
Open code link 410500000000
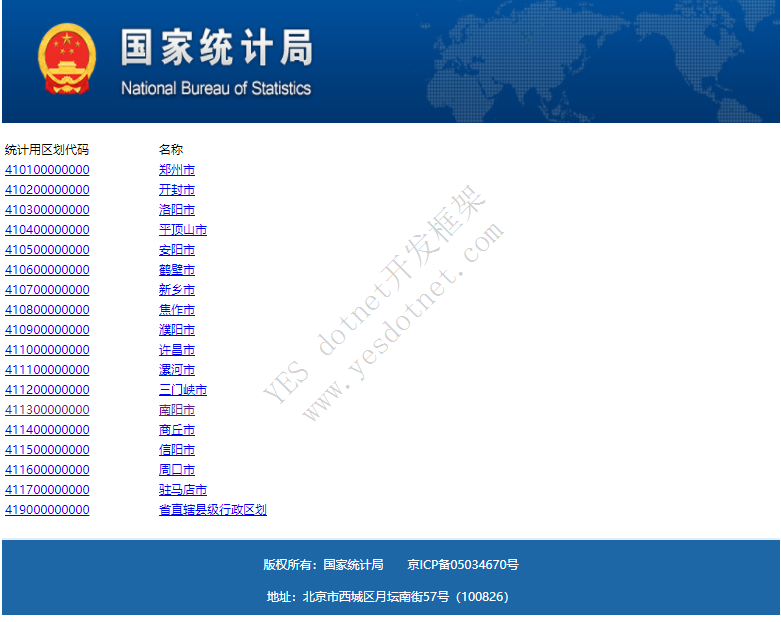47,249
